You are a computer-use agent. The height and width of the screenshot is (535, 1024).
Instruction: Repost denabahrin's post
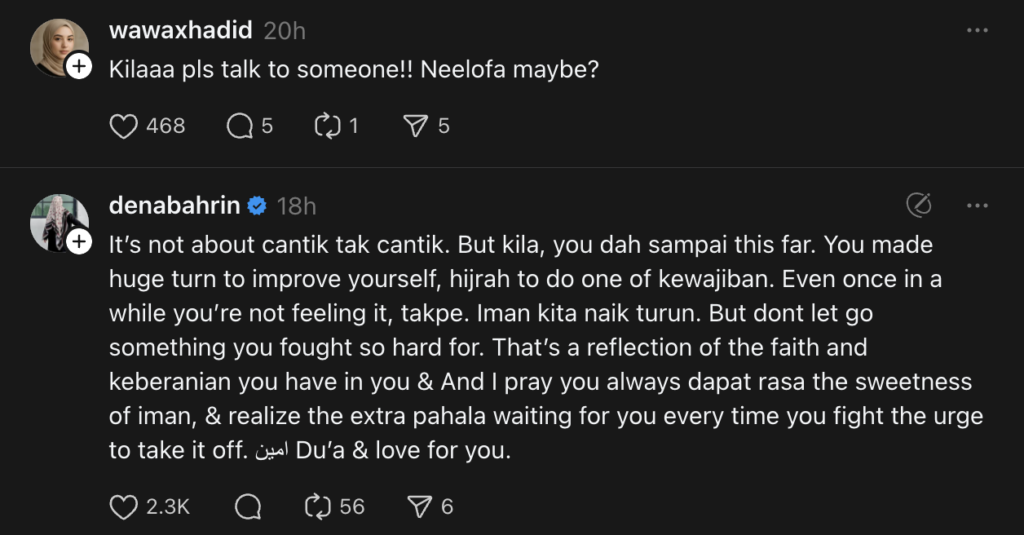tap(318, 507)
